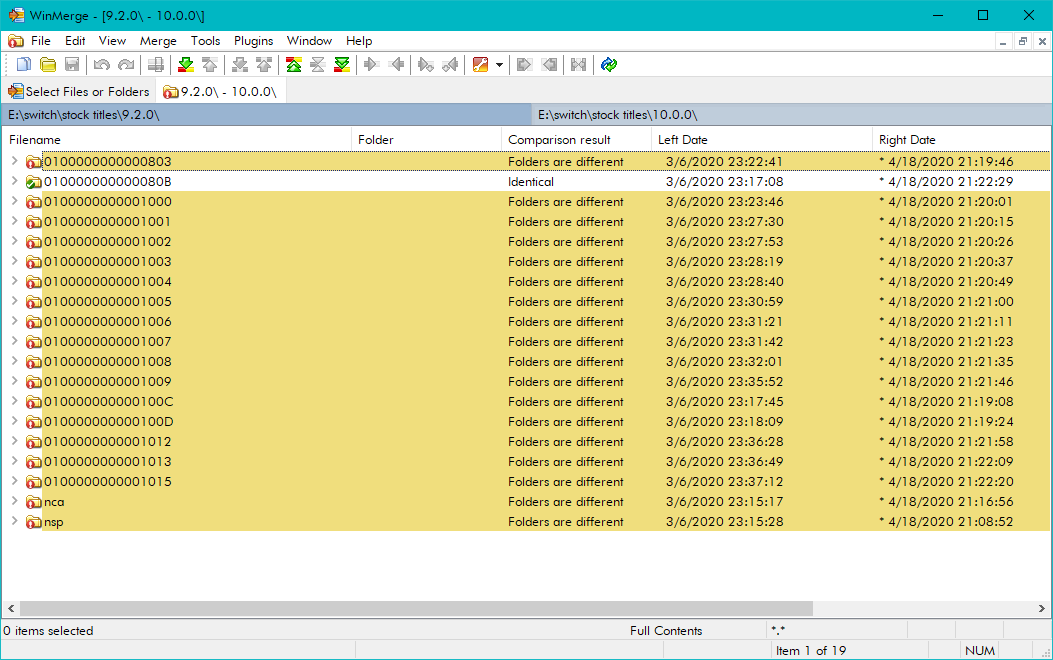Sort by Filename column header
The height and width of the screenshot is (660, 1053).
177,140
